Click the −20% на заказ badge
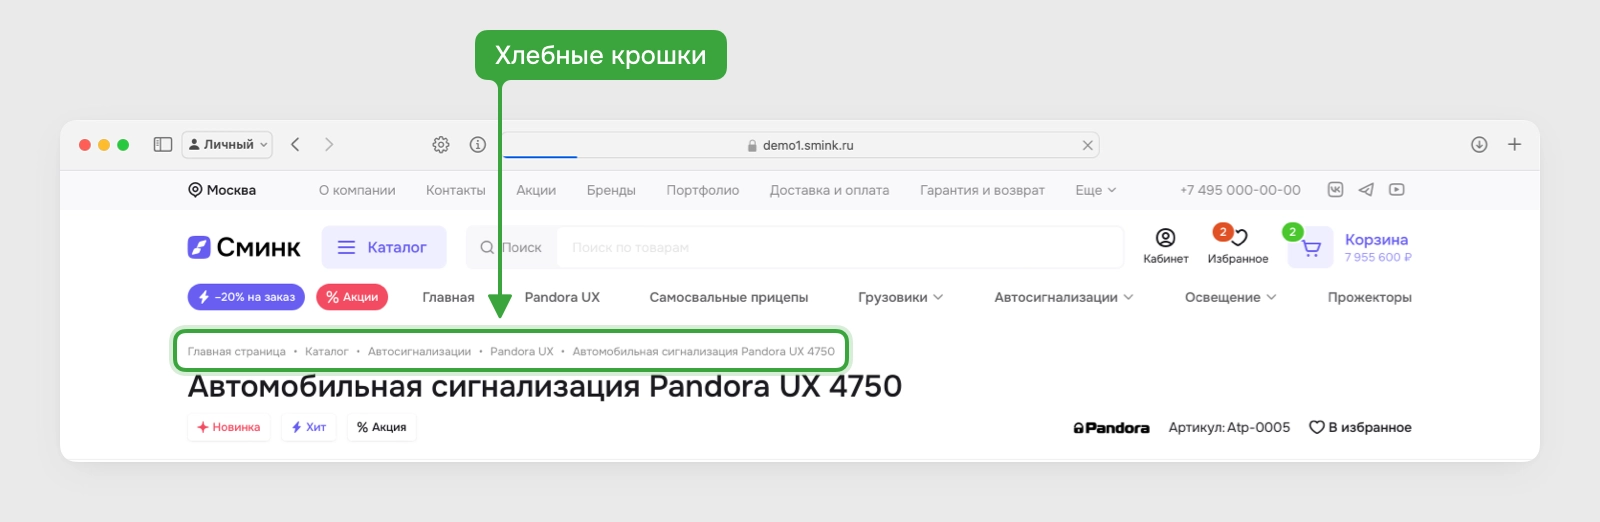The image size is (1600, 522). coord(246,297)
